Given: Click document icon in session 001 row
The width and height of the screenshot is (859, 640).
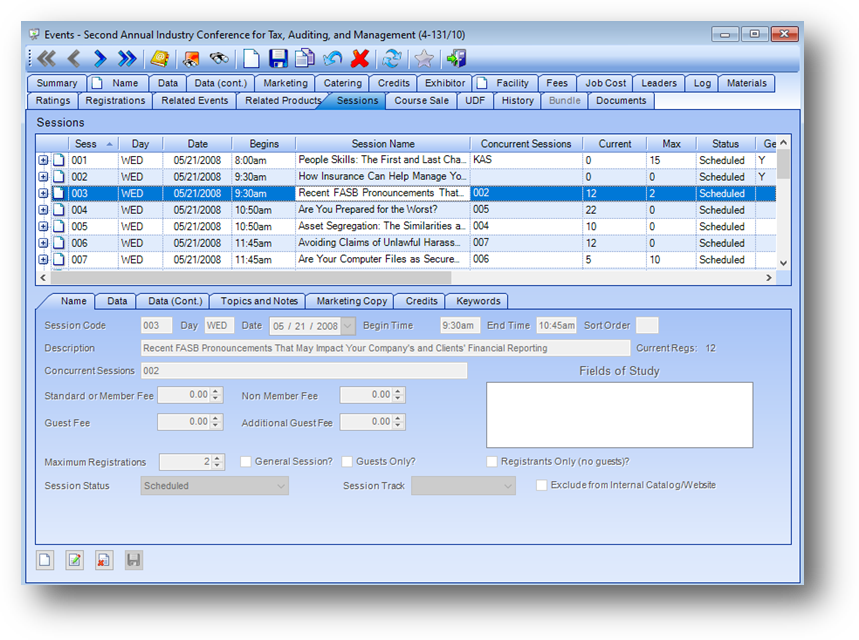Looking at the screenshot, I should (59, 160).
